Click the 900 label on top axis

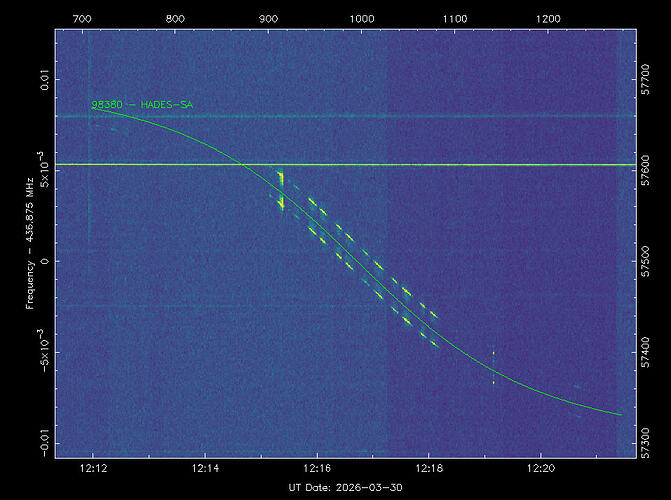268,18
